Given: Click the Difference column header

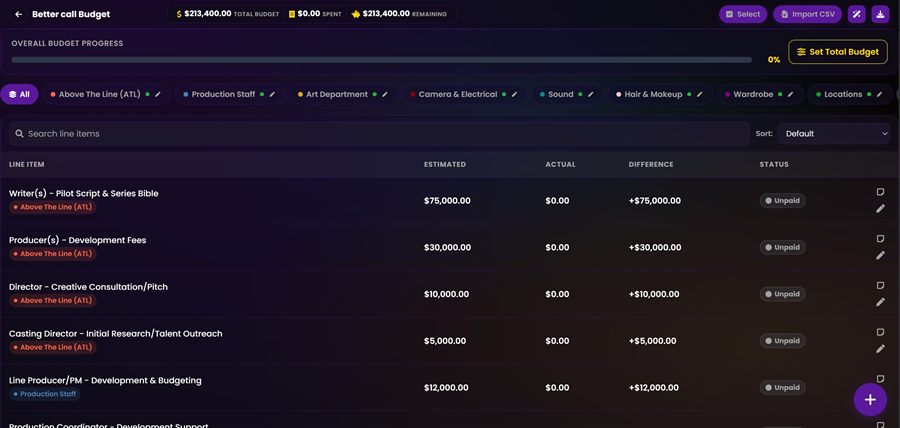Looking at the screenshot, I should pyautogui.click(x=651, y=165).
